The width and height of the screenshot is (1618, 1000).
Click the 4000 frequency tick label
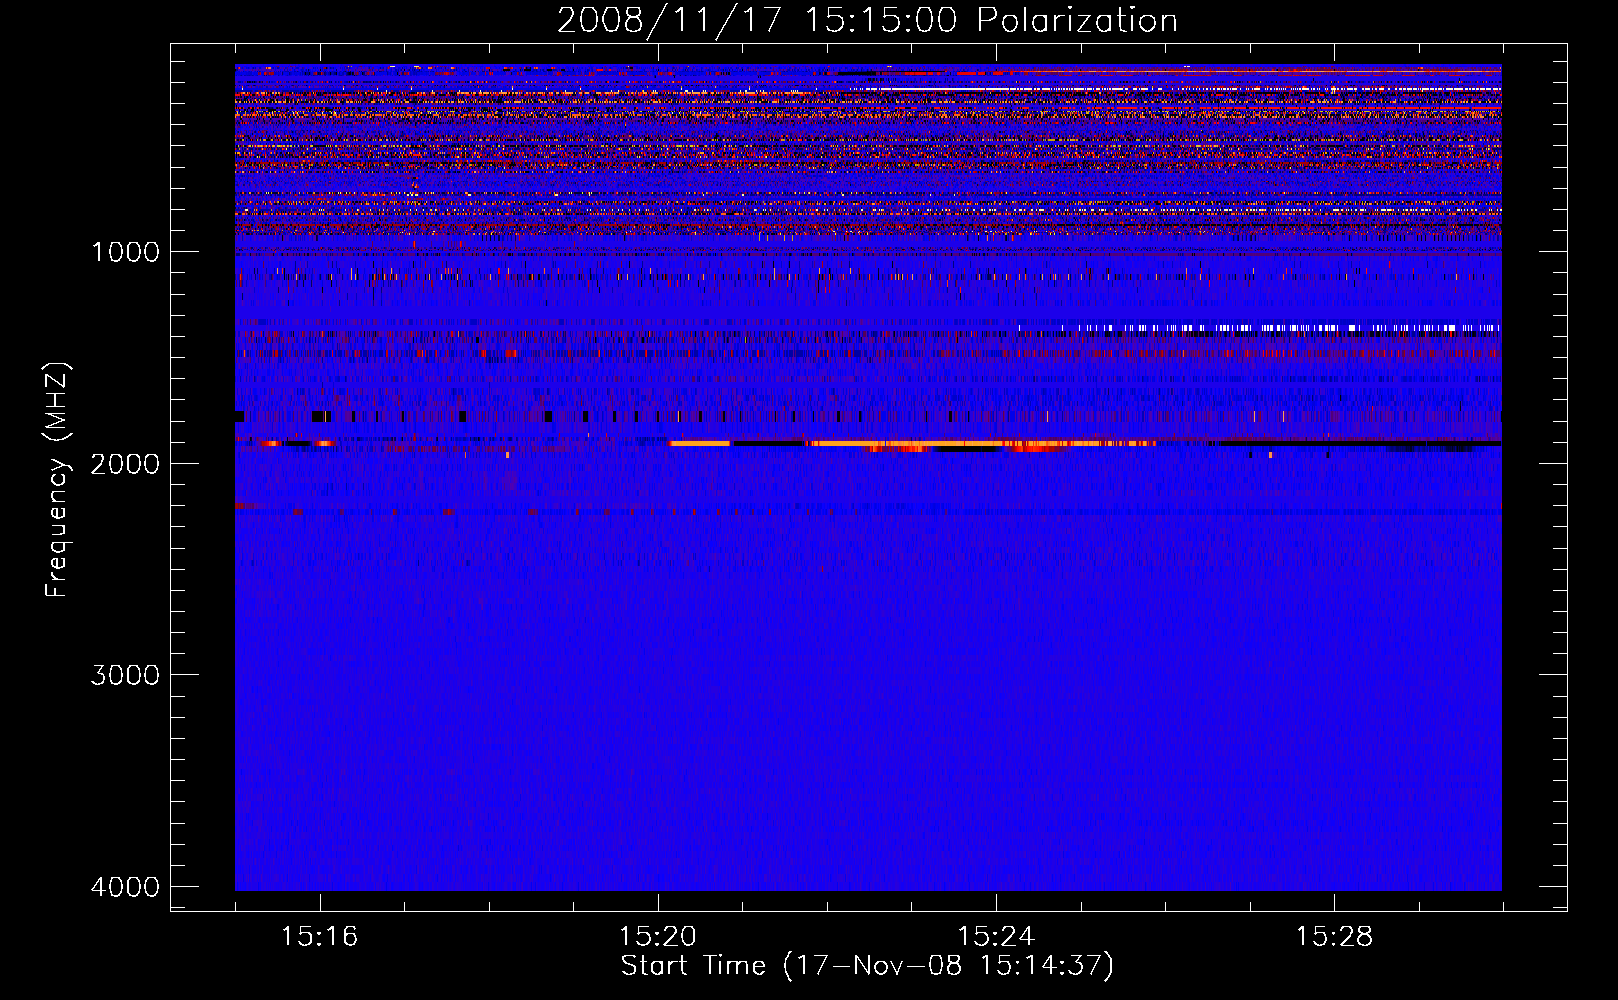[x=125, y=887]
